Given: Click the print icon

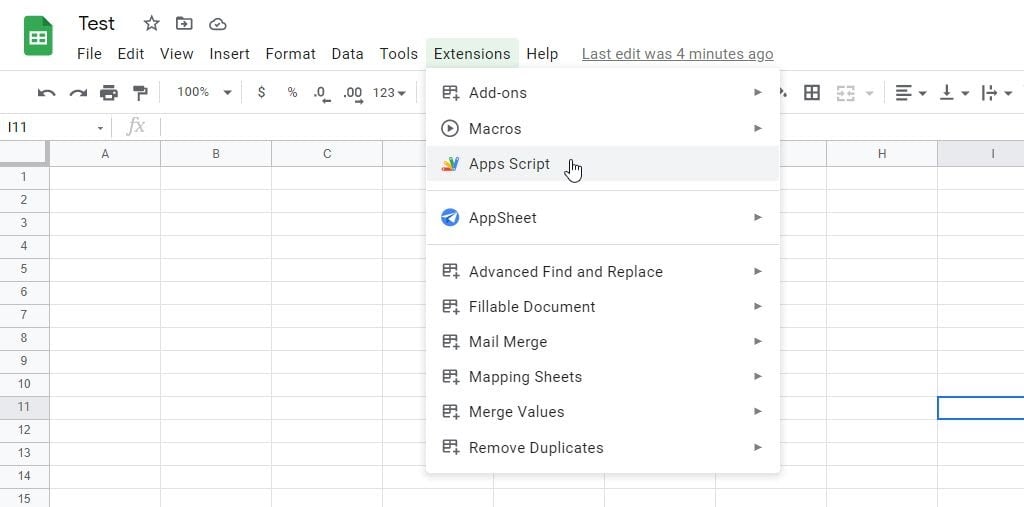Looking at the screenshot, I should pyautogui.click(x=109, y=93).
